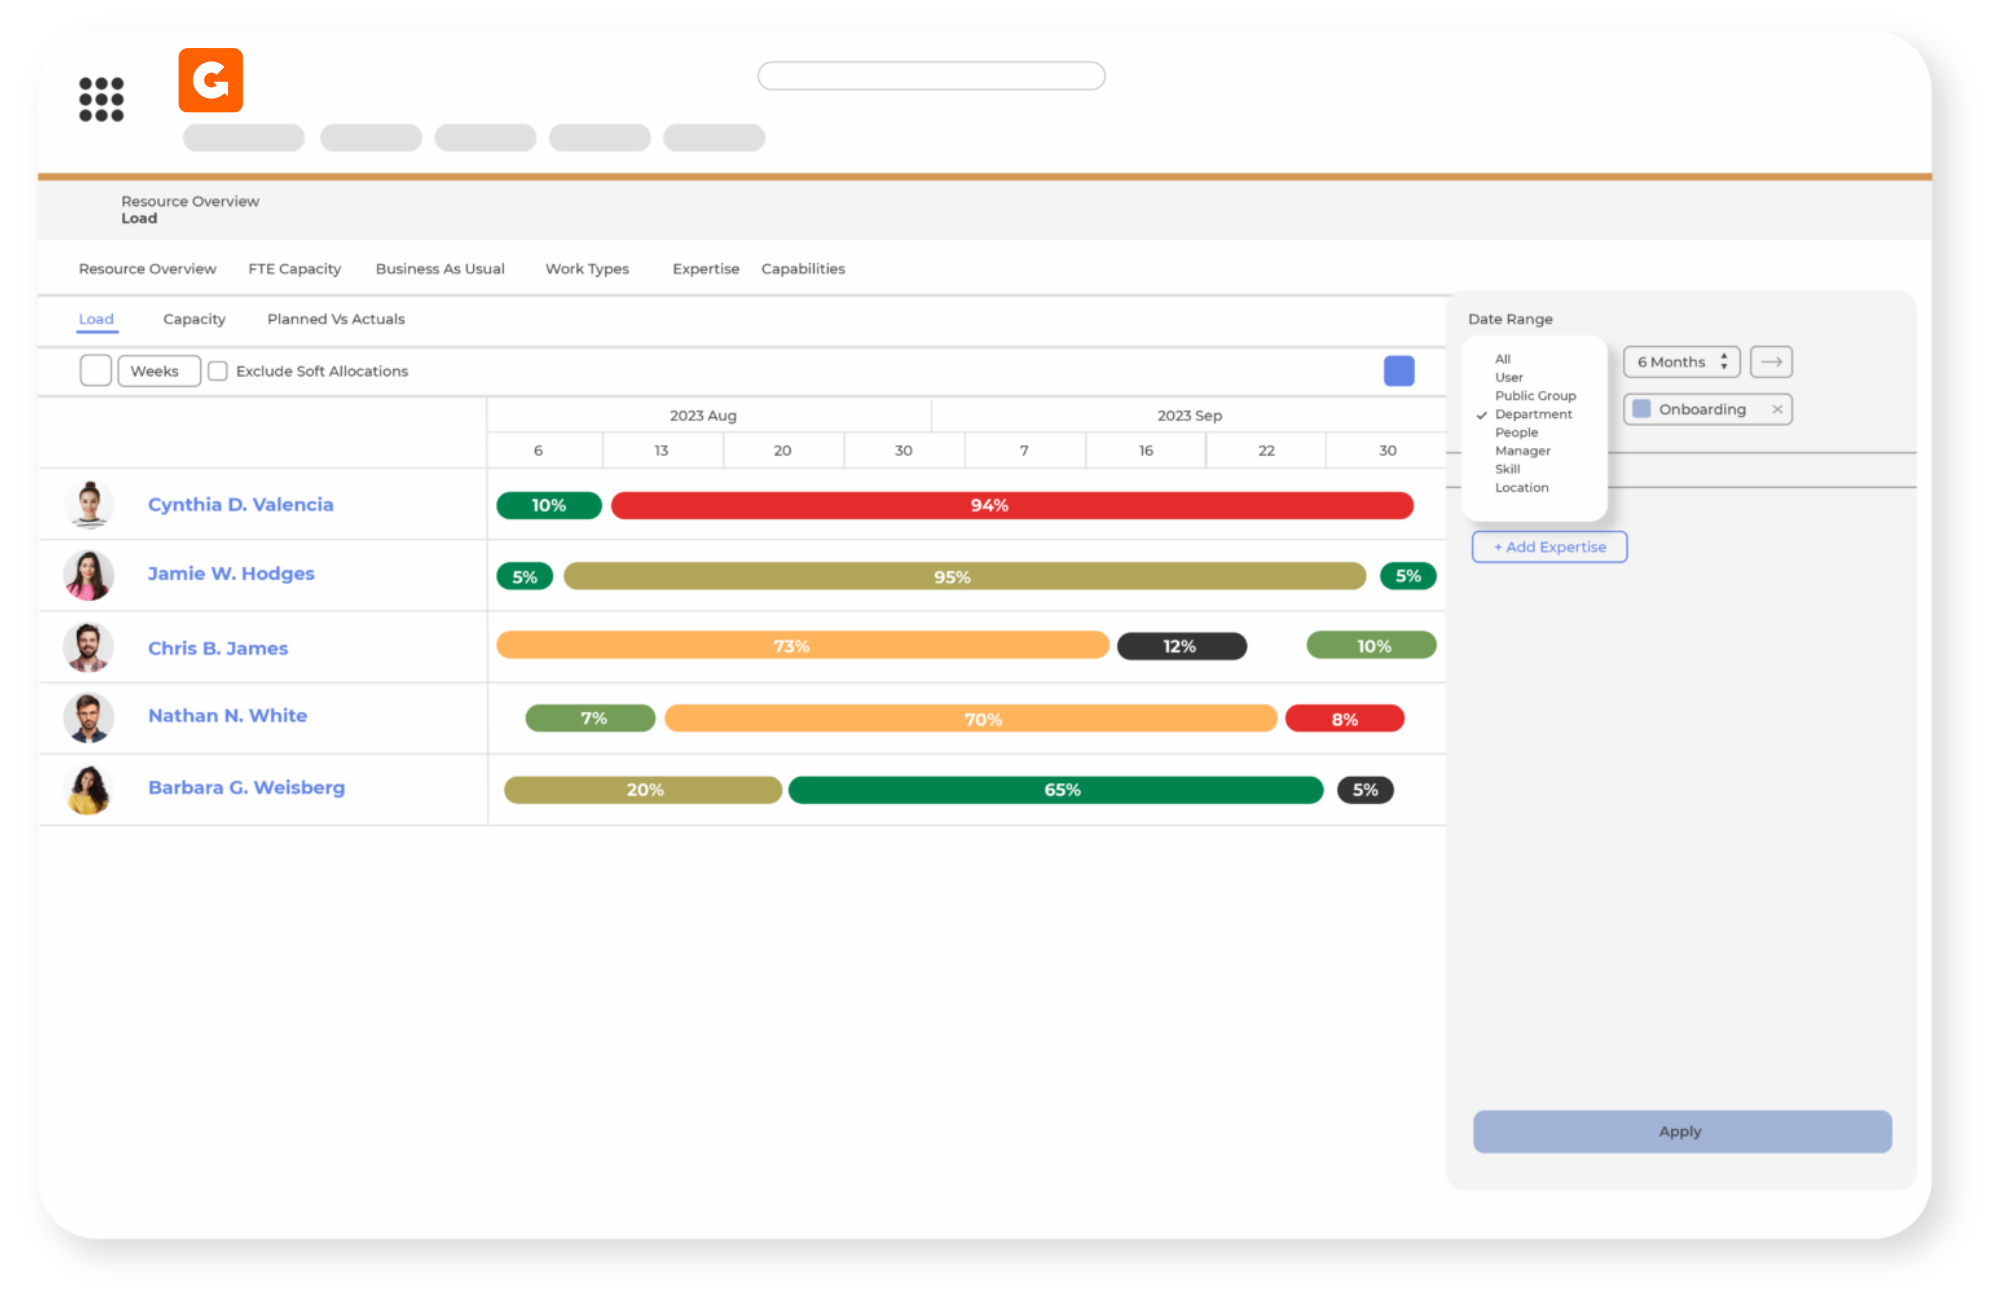Viewport: 2000px width, 1300px height.
Task: Toggle the empty checkbox beside Weeks
Action: click(x=96, y=370)
